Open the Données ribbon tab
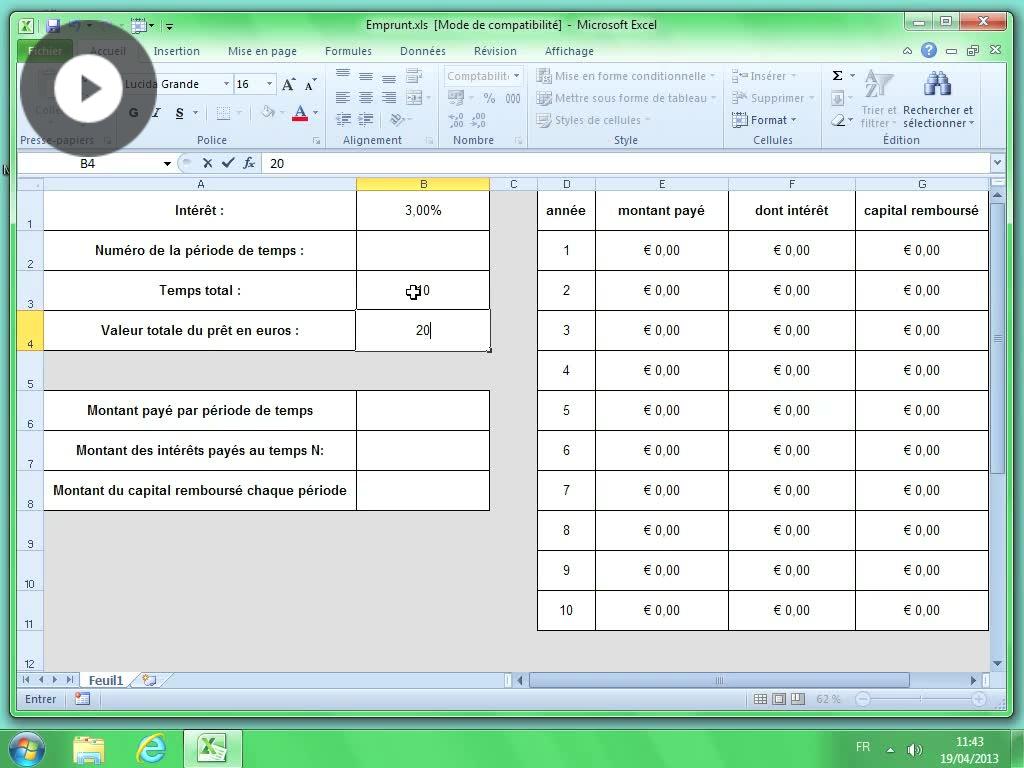1024x768 pixels. pos(422,51)
